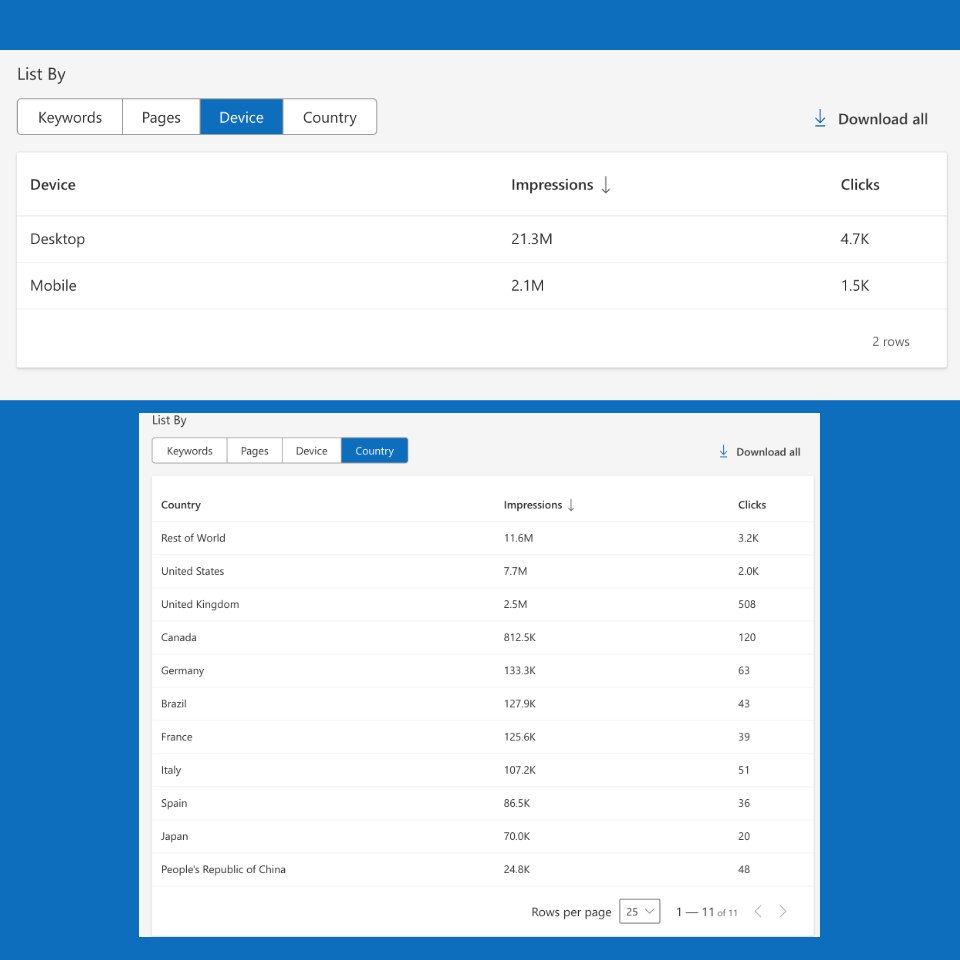Image resolution: width=960 pixels, height=960 pixels.
Task: Click download arrow icon in lower panel
Action: pos(723,451)
